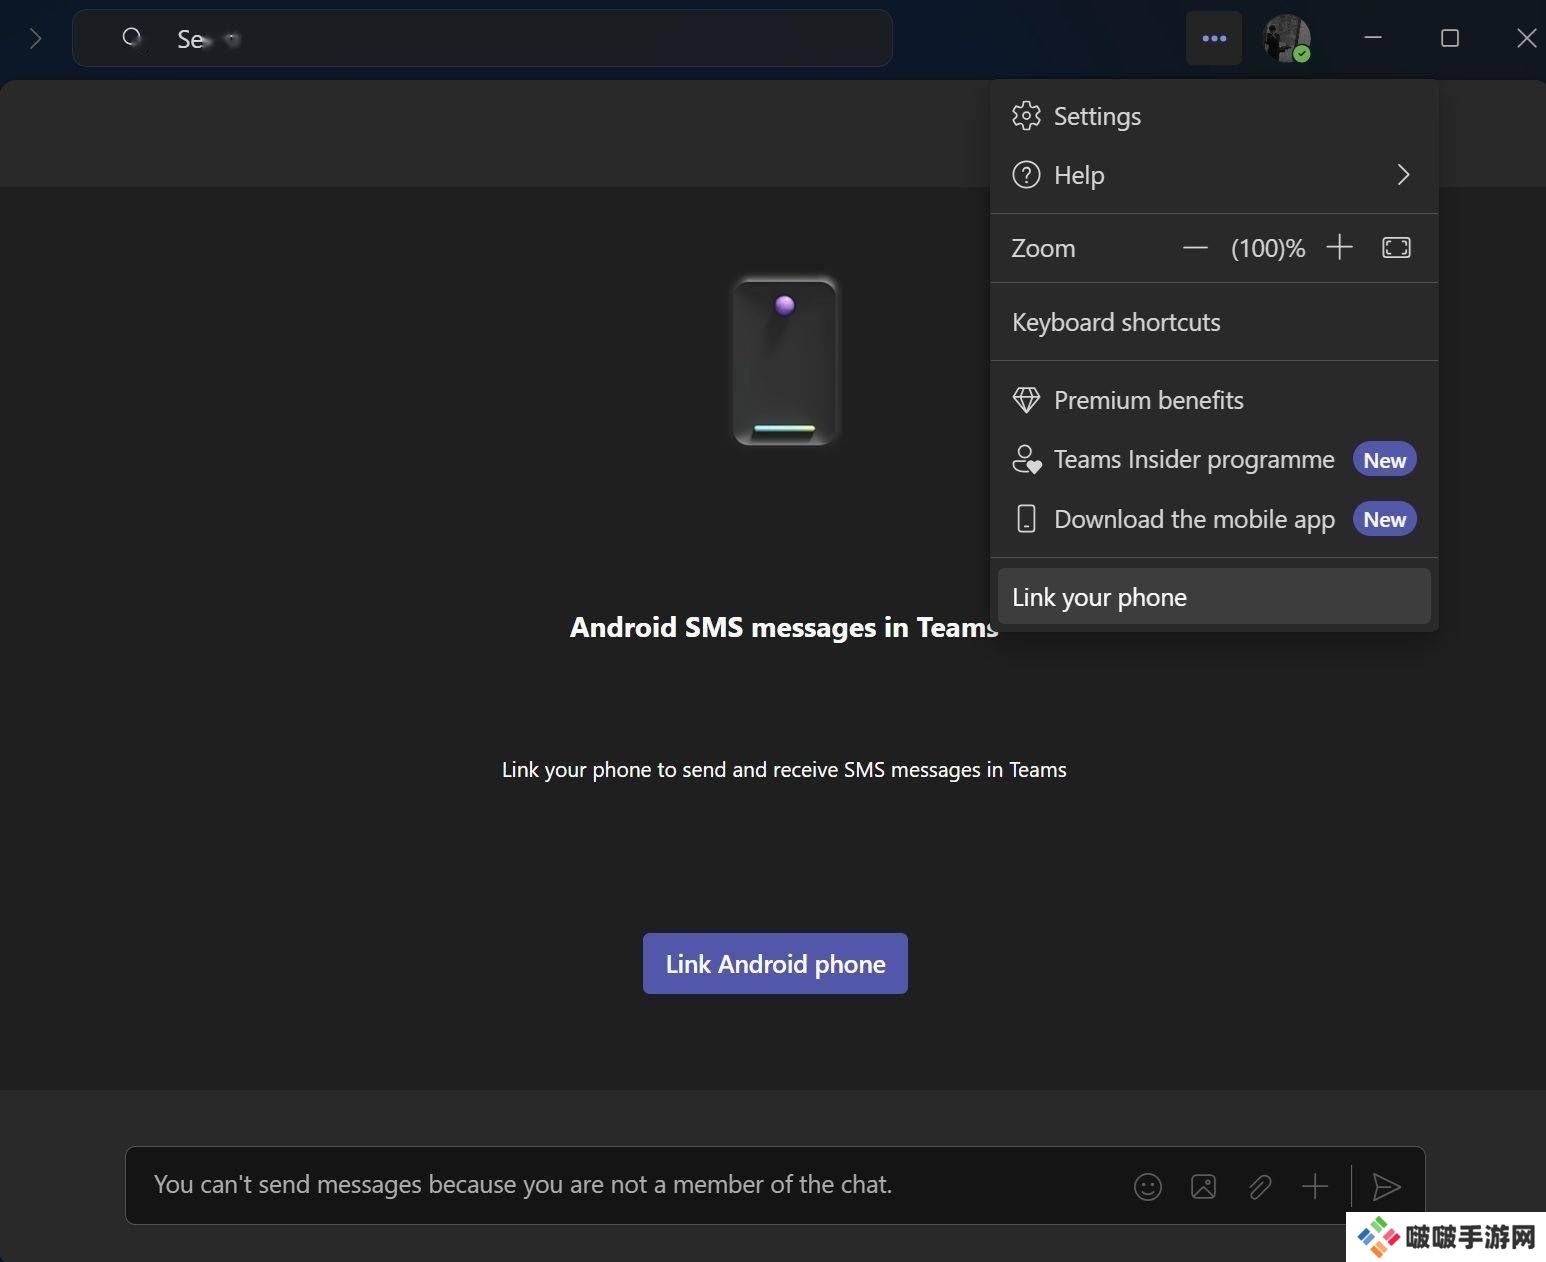The image size is (1546, 1262).
Task: Click the send arrow icon
Action: [1386, 1186]
